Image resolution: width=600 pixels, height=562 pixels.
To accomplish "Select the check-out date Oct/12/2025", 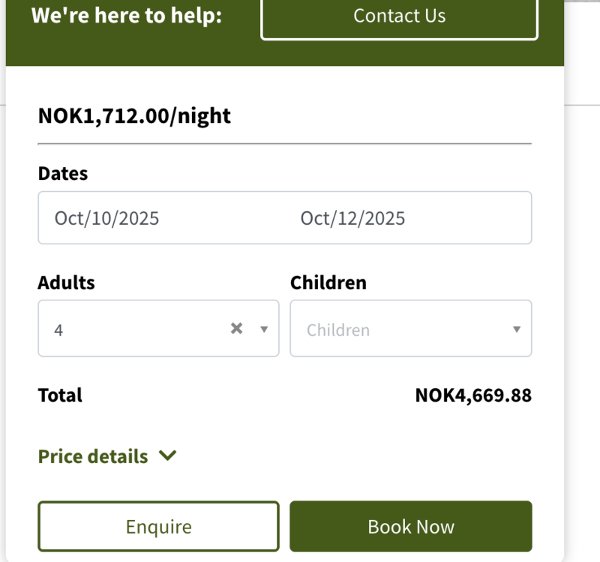I will click(x=353, y=218).
